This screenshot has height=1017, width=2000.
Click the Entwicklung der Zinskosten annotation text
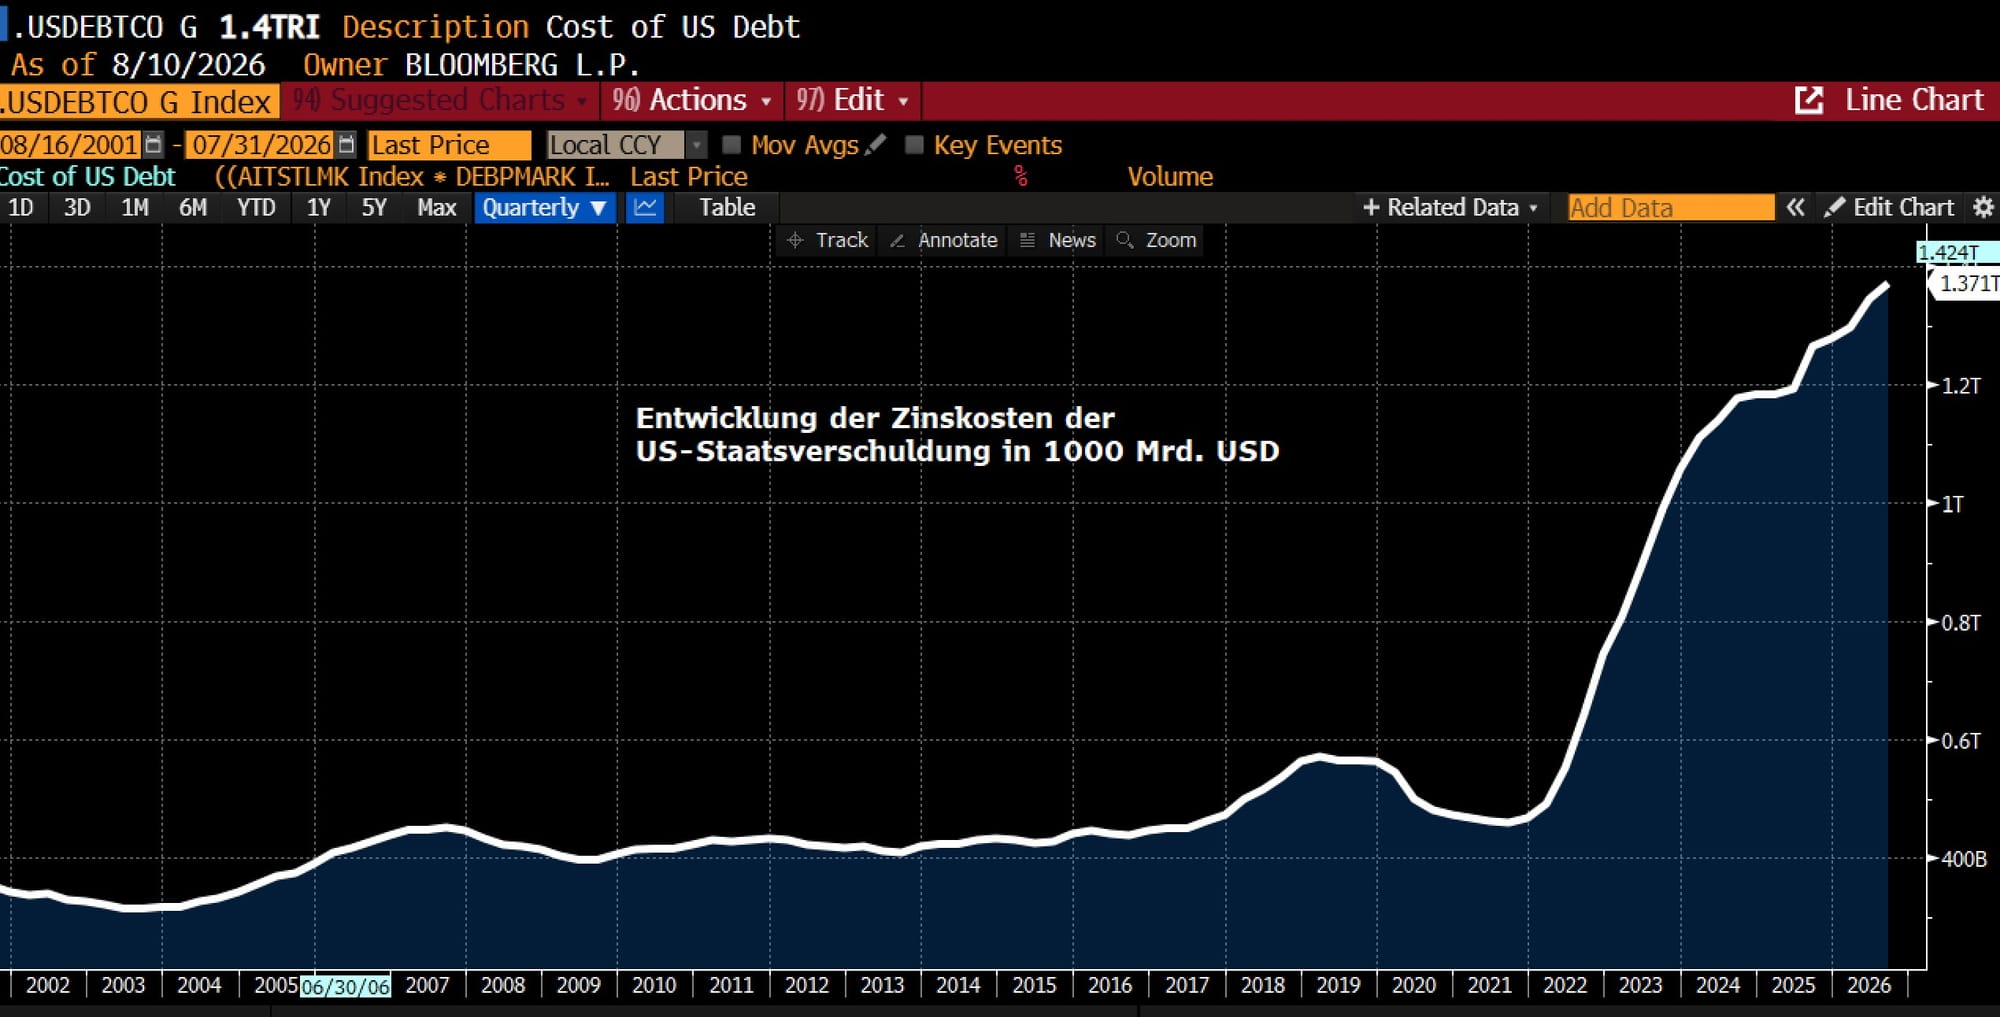click(x=957, y=434)
